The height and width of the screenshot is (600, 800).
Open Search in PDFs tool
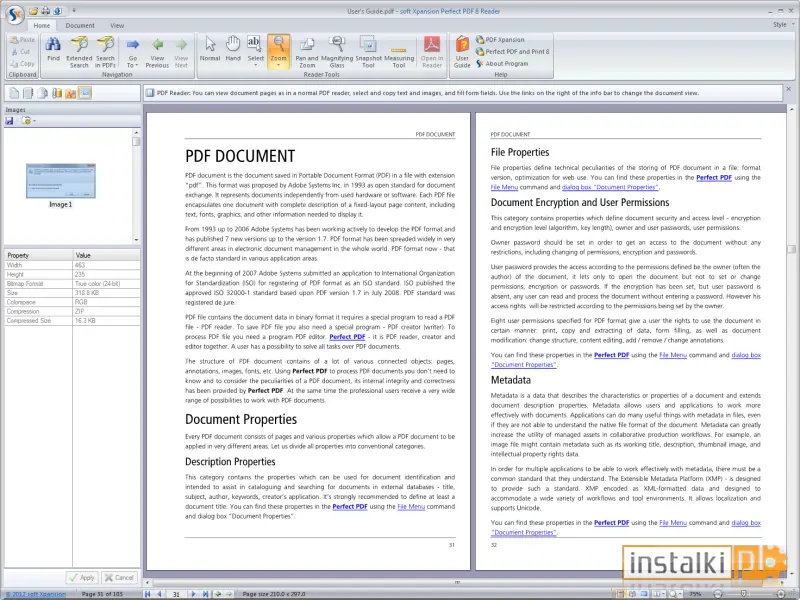(x=105, y=52)
